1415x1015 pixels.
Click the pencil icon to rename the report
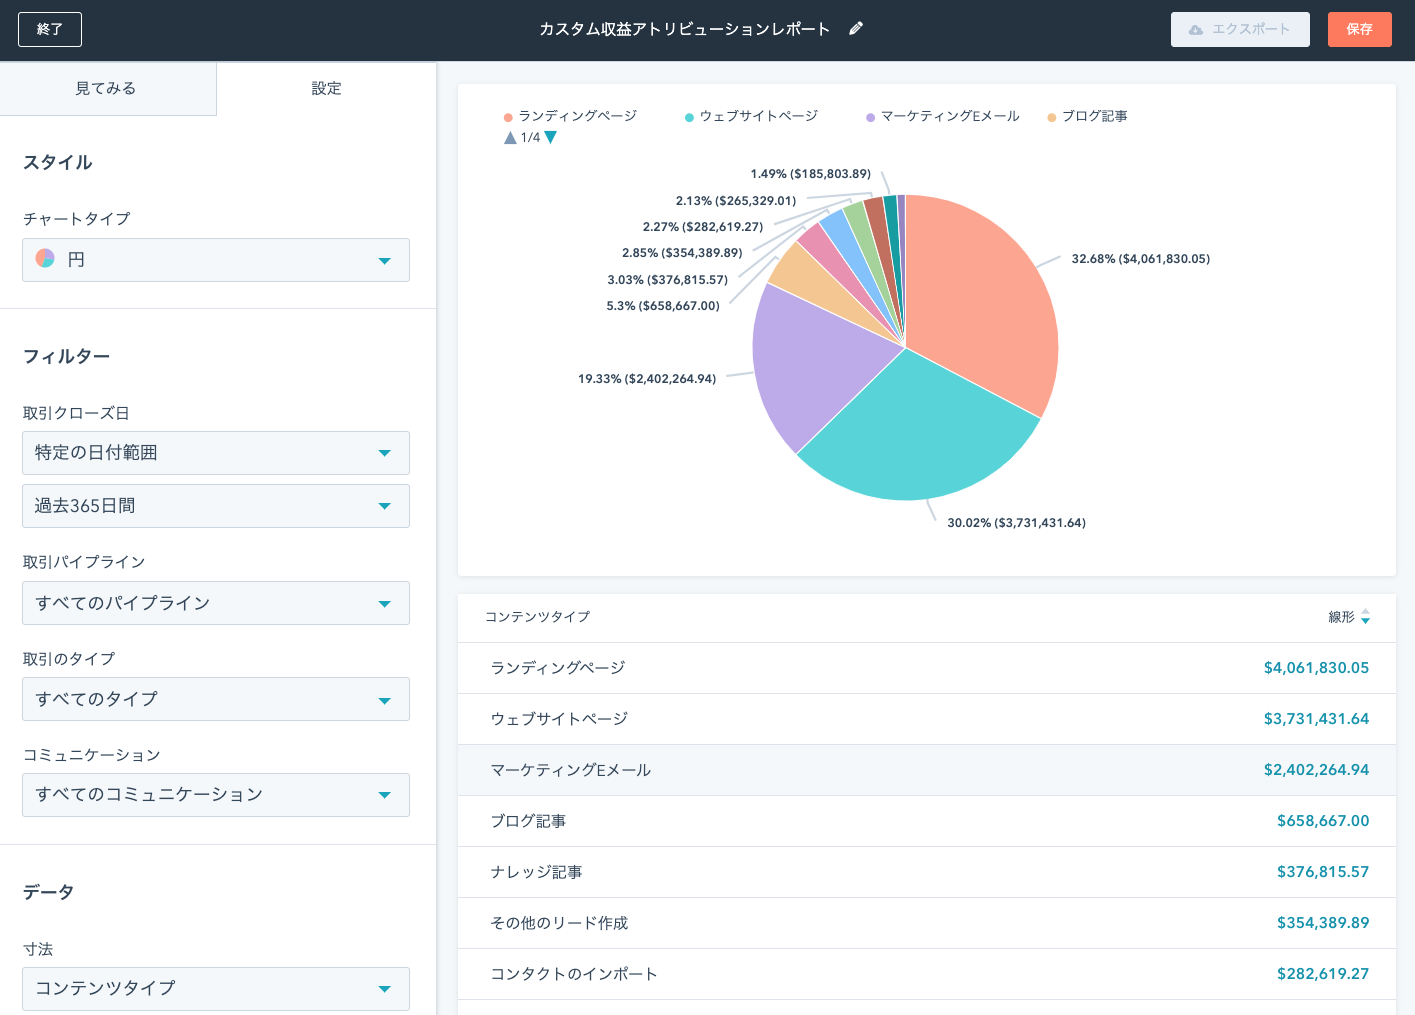(x=855, y=29)
